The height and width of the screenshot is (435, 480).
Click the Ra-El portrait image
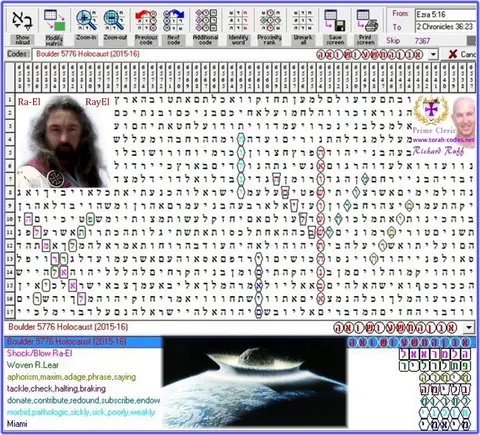coord(63,142)
